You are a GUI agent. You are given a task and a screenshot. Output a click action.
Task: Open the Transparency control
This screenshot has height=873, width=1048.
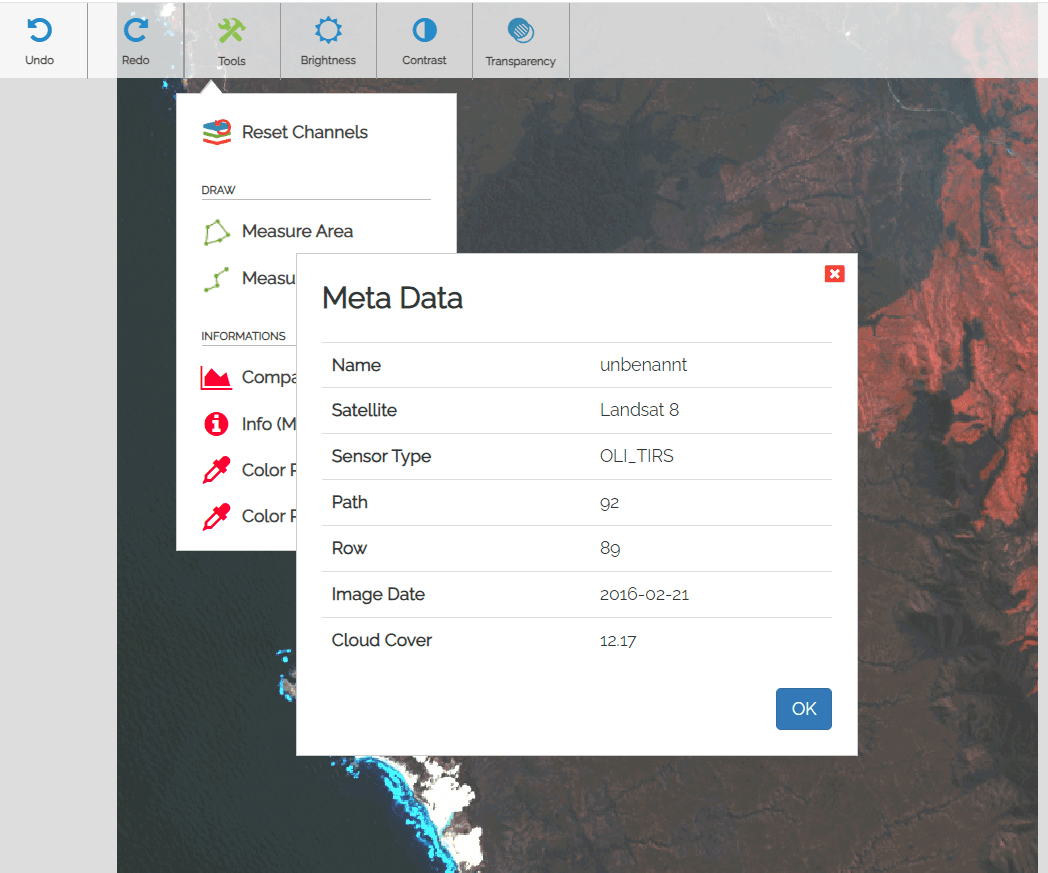(x=520, y=40)
